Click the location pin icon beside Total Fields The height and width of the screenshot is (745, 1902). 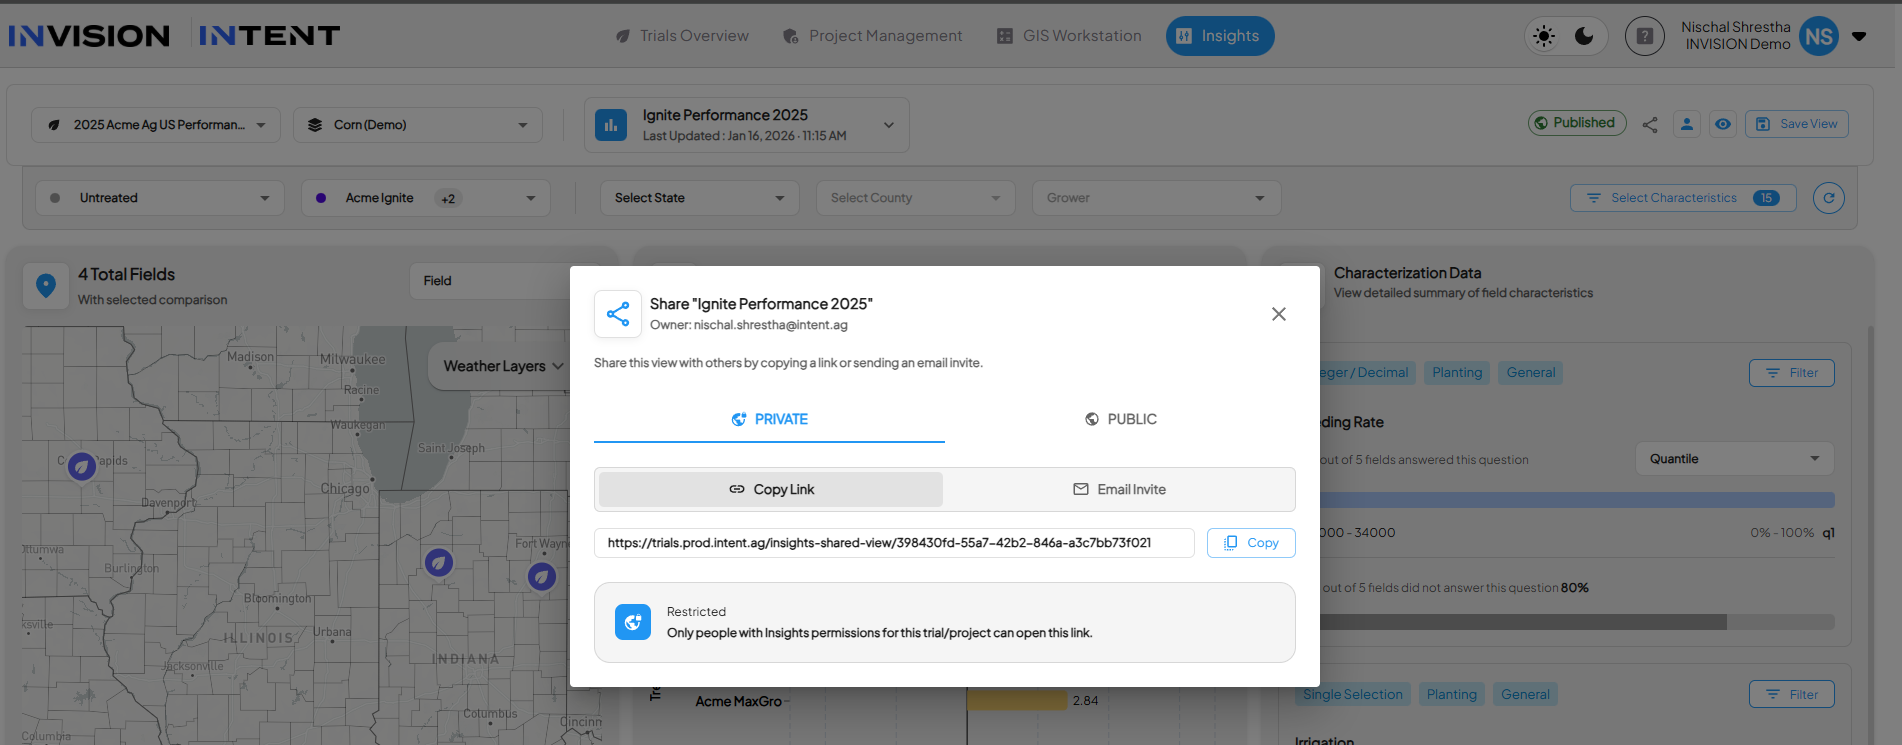coord(46,285)
